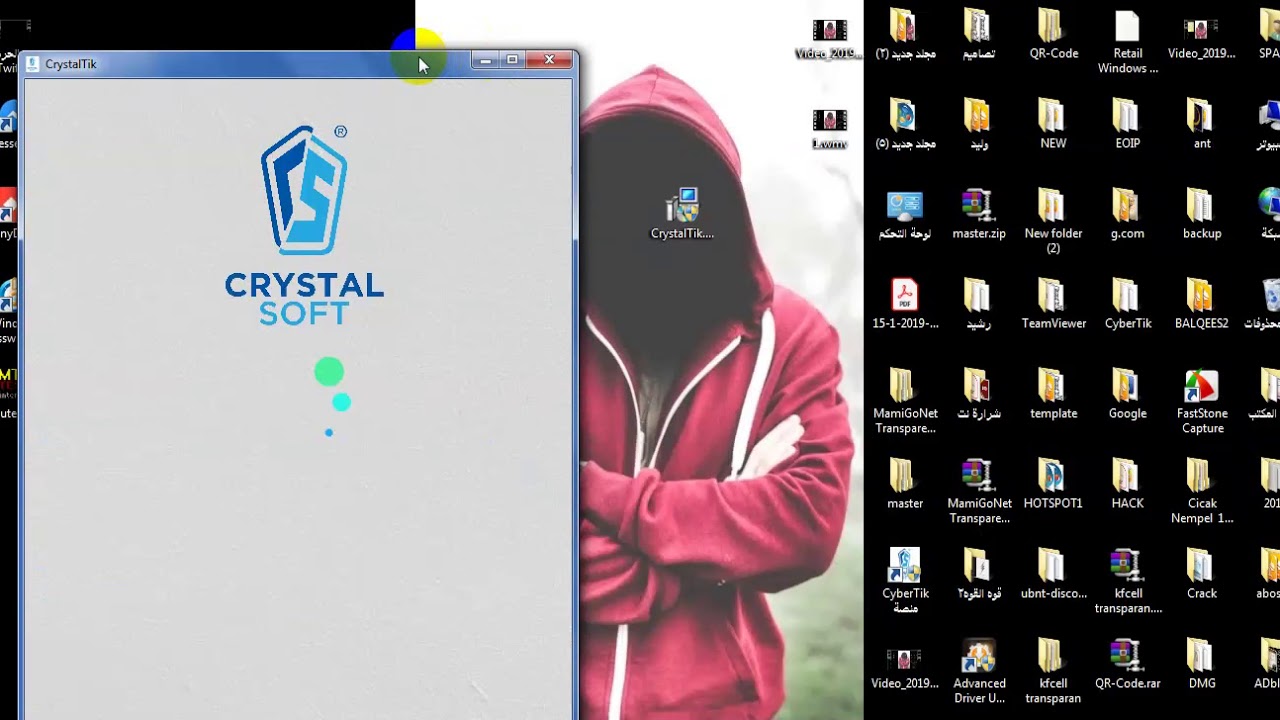Select the New folder (2) icon
The image size is (1280, 720).
coord(1053,222)
